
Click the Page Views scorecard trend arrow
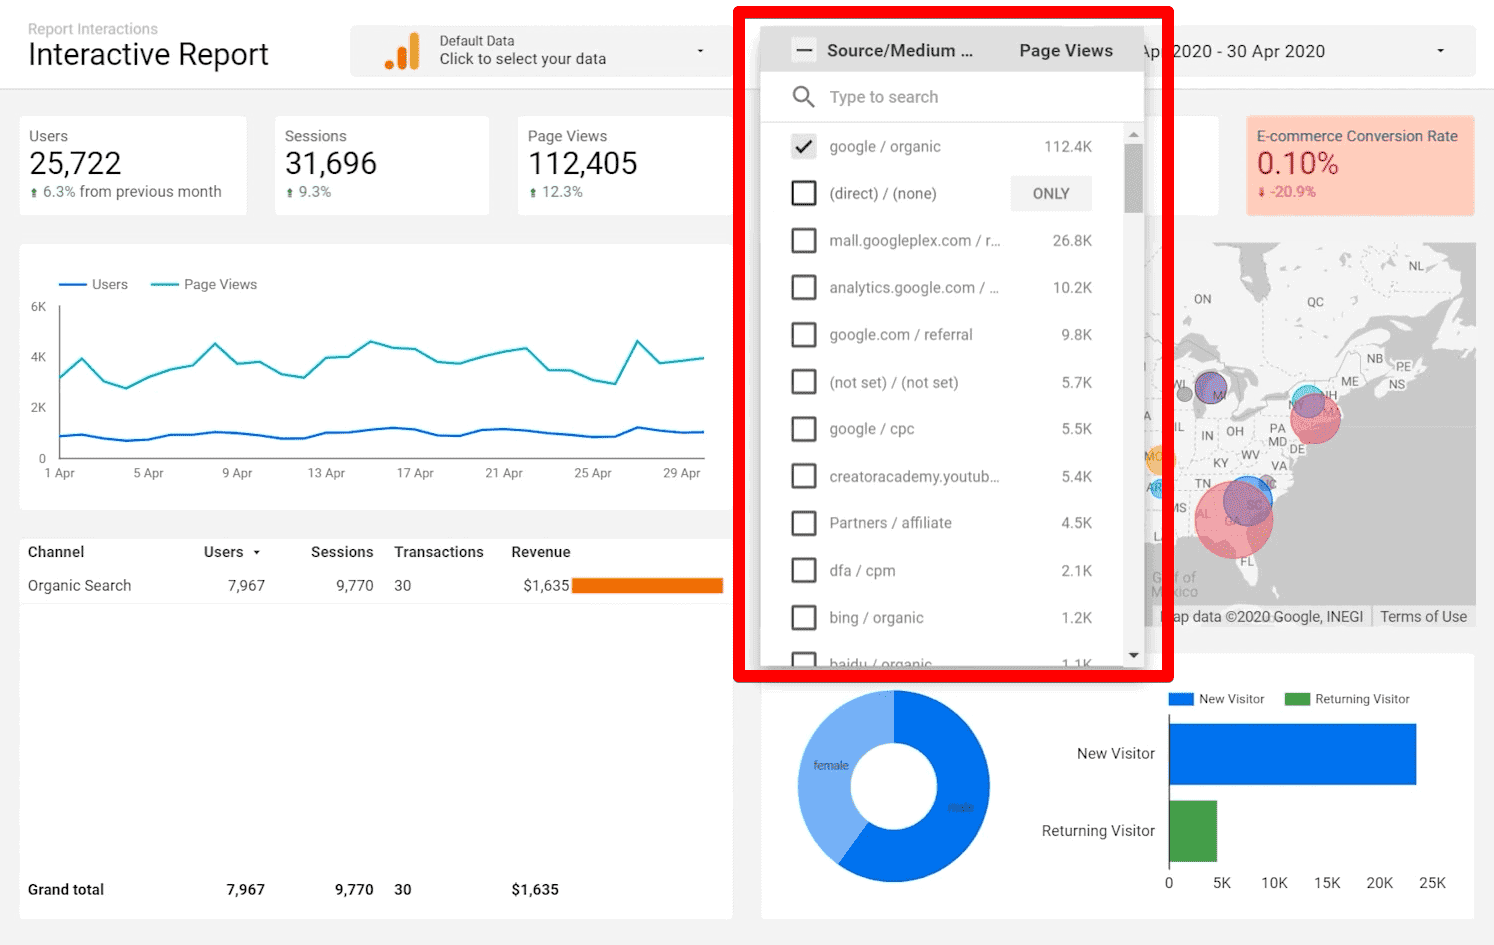[x=533, y=192]
